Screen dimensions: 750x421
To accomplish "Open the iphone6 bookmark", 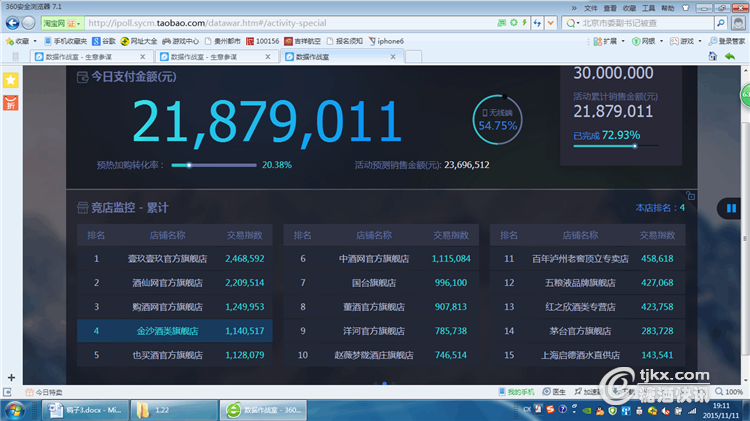I will [386, 41].
